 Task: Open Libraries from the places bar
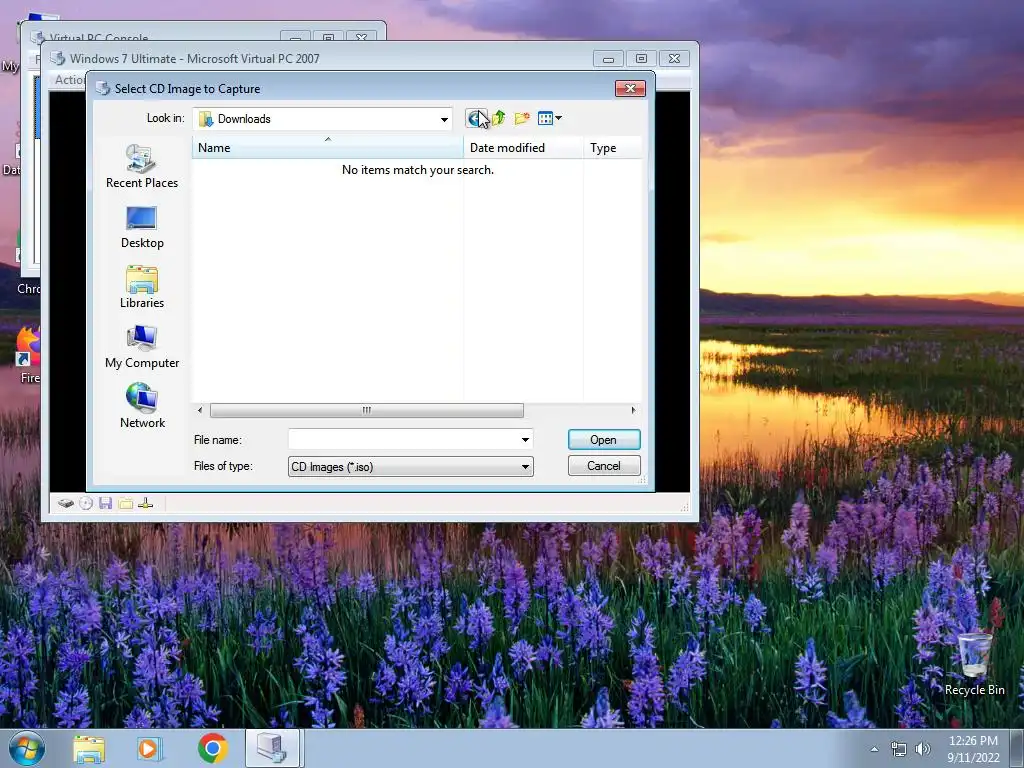(142, 287)
